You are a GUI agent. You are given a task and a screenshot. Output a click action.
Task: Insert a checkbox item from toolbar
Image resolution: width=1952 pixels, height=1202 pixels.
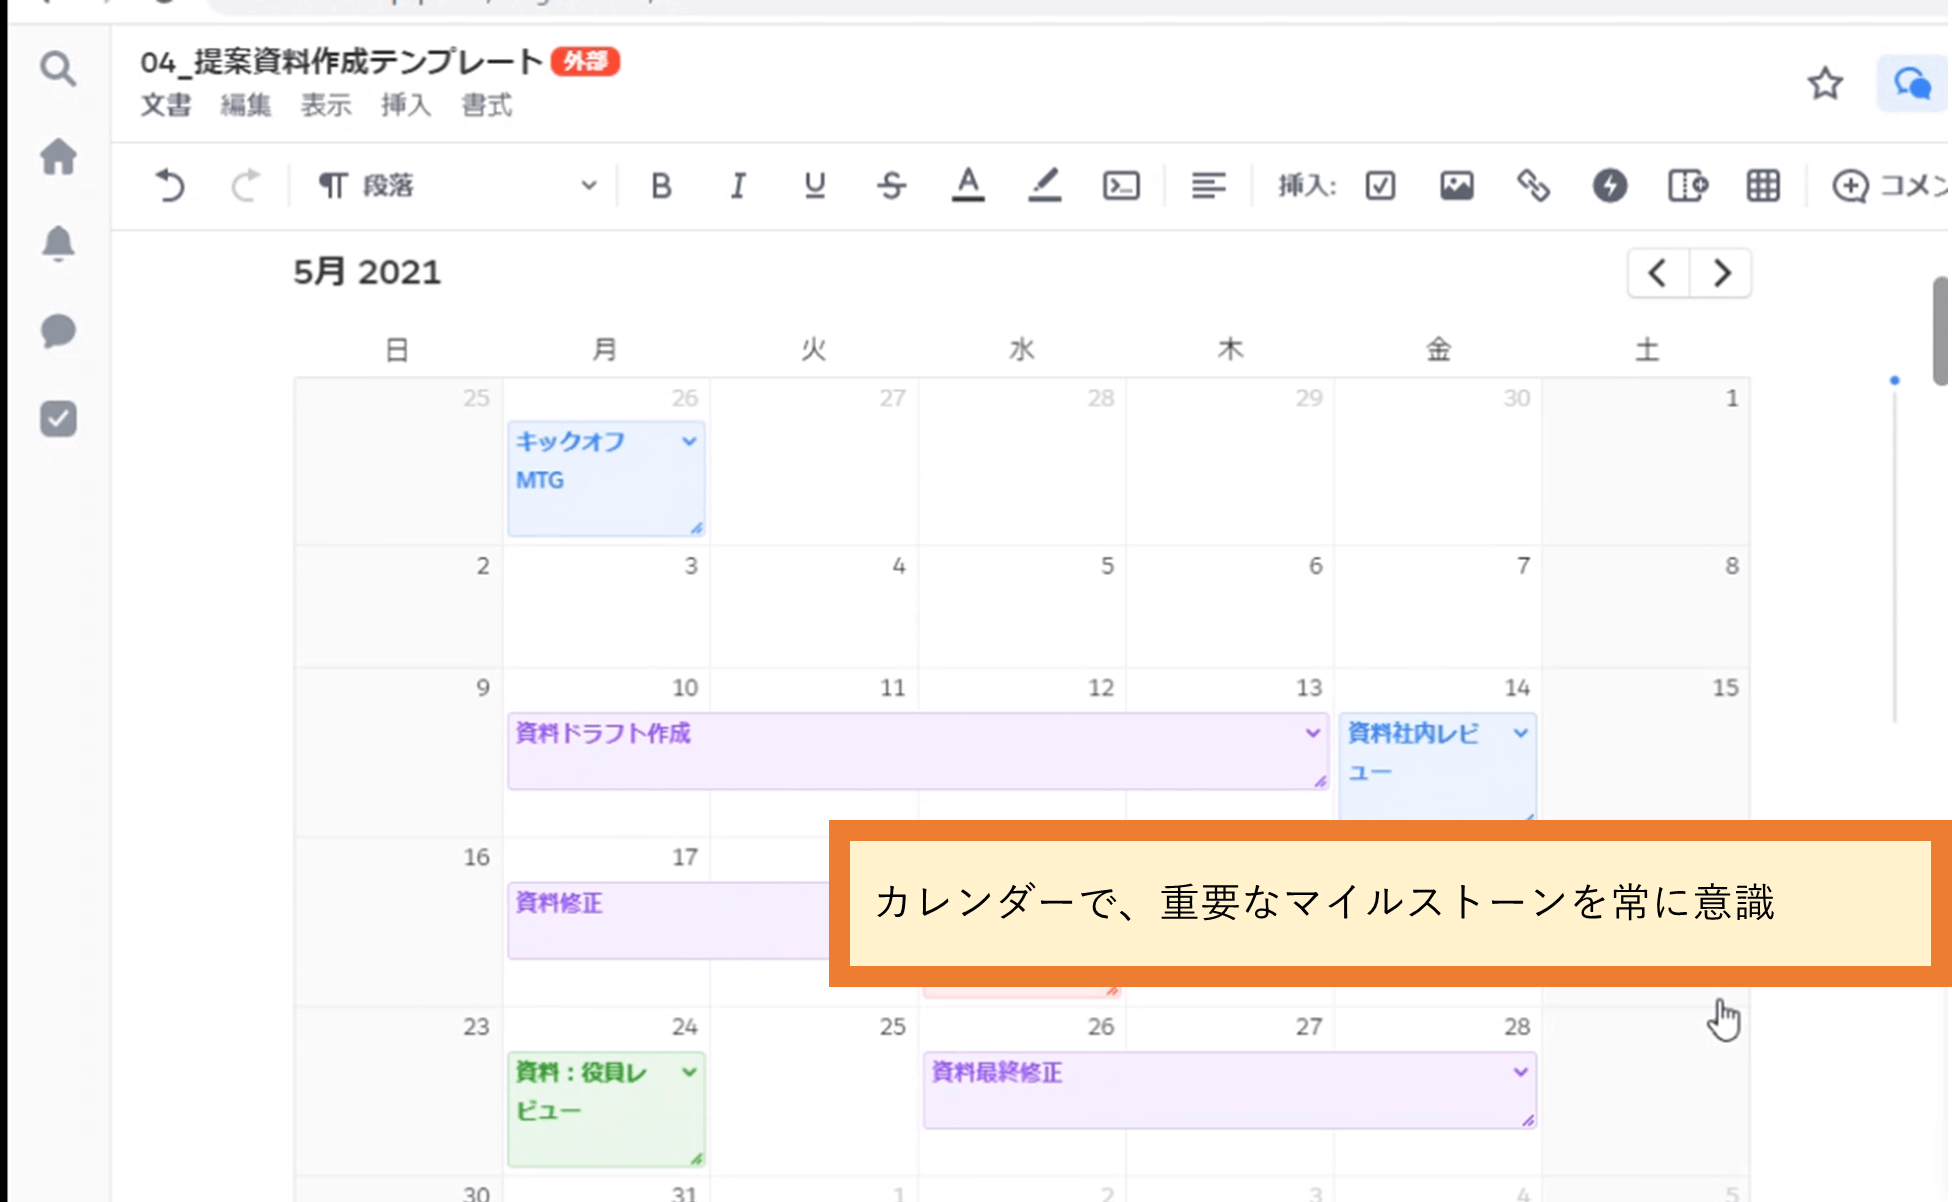click(x=1380, y=186)
